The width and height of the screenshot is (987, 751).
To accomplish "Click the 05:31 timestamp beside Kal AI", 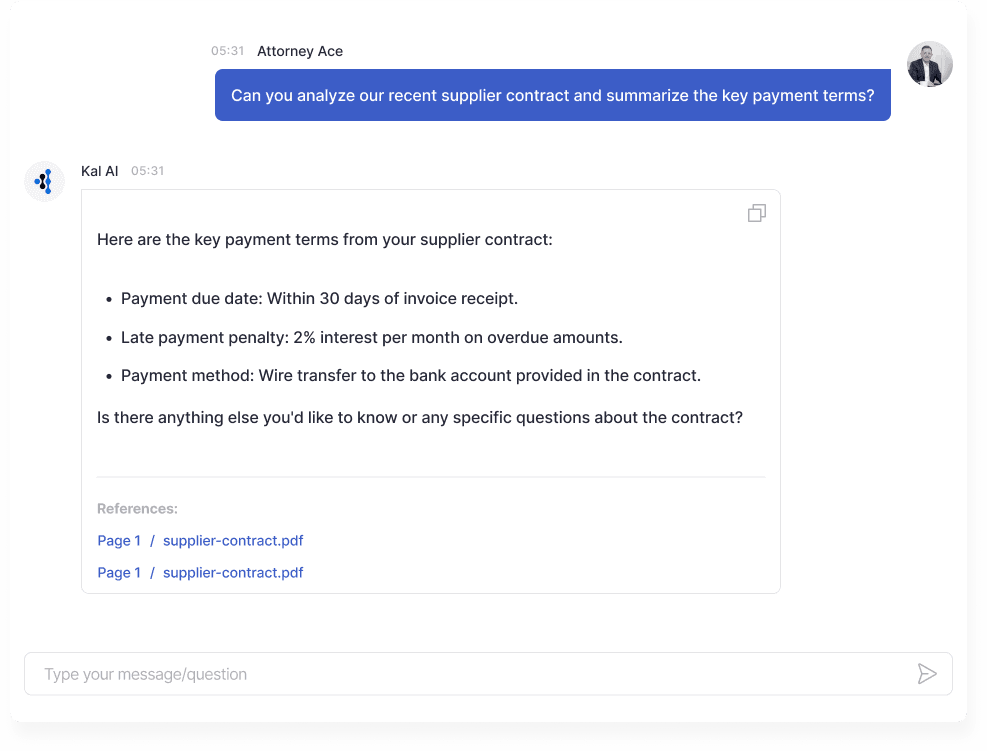I will [147, 171].
